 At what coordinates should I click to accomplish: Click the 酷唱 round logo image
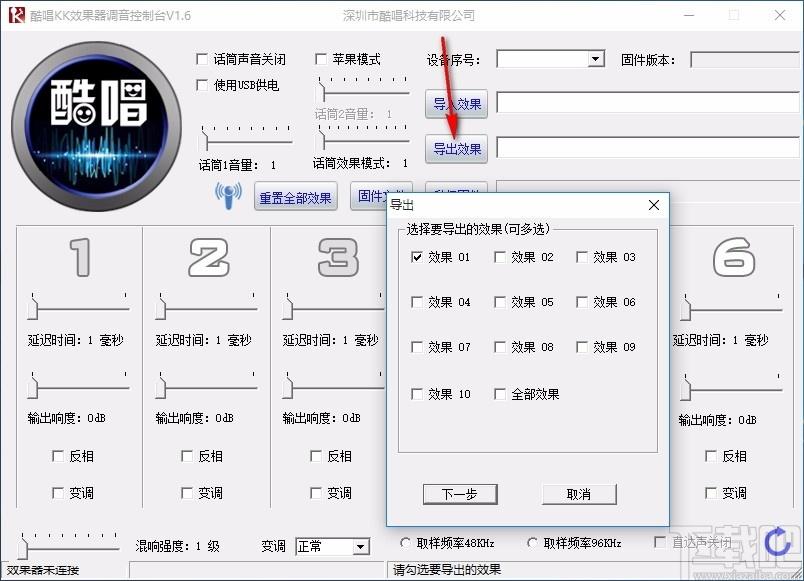point(96,126)
